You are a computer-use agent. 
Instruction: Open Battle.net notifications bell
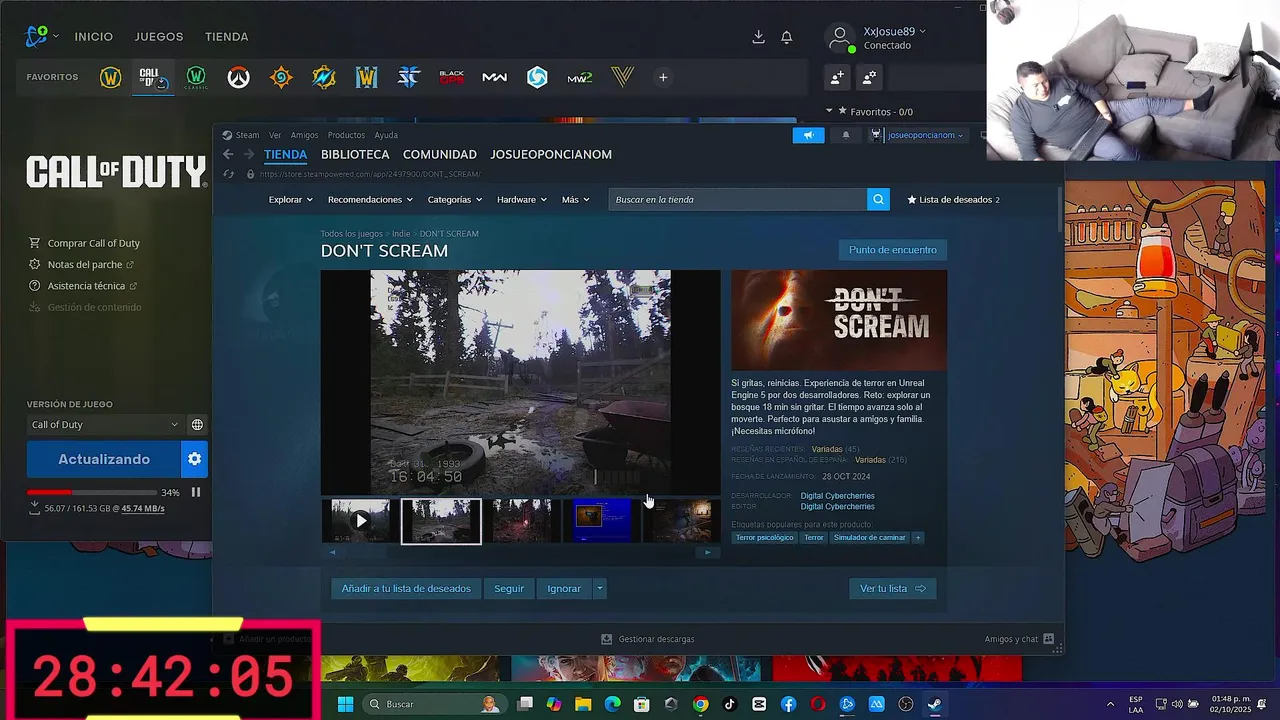click(x=787, y=36)
